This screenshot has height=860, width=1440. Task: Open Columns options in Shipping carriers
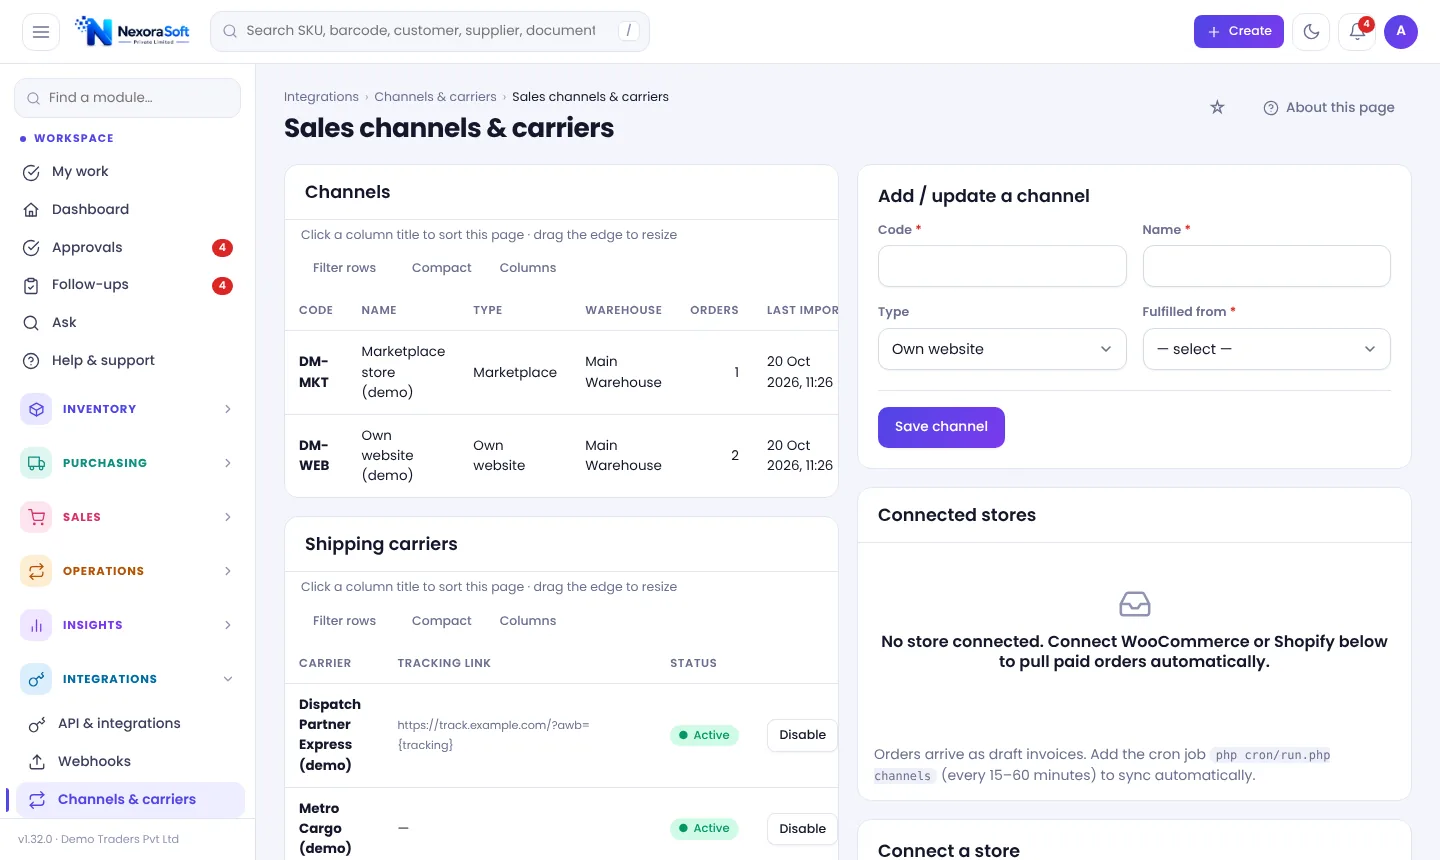527,621
